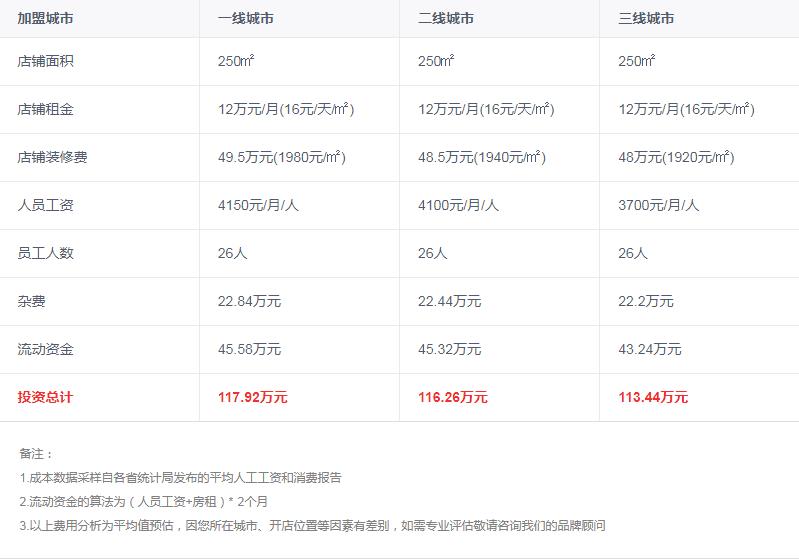This screenshot has width=799, height=559.
Task: Click the red 投资总计 label
Action: click(x=45, y=397)
